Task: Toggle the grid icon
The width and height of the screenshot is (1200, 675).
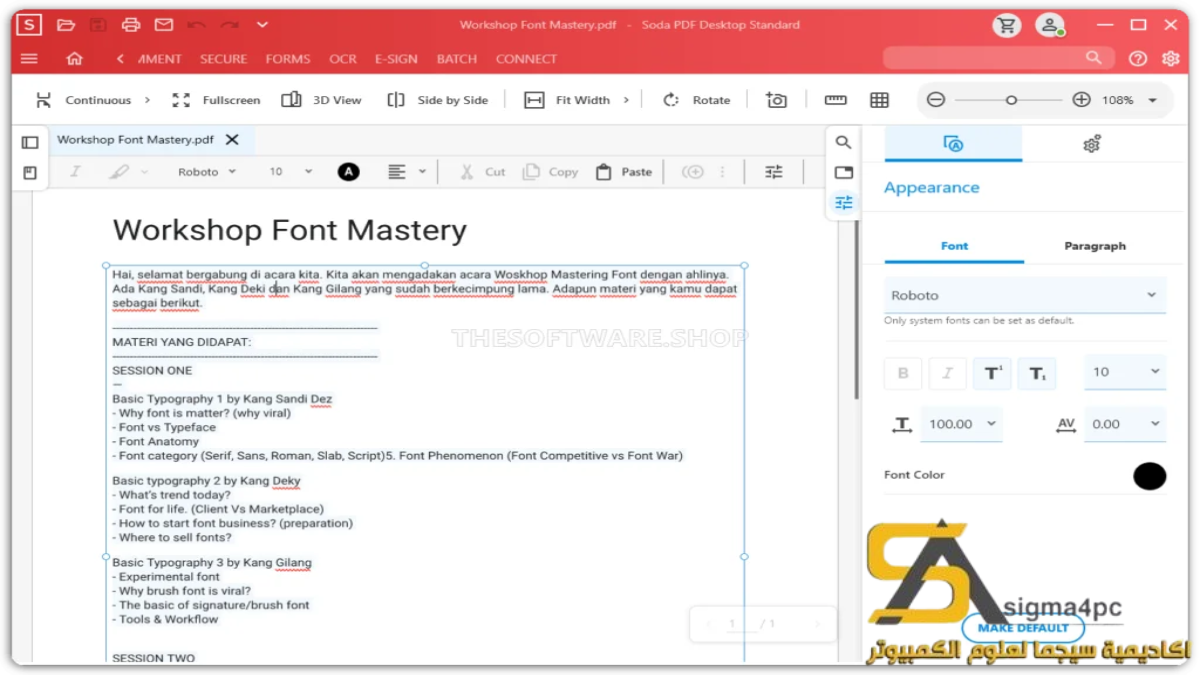Action: point(879,100)
